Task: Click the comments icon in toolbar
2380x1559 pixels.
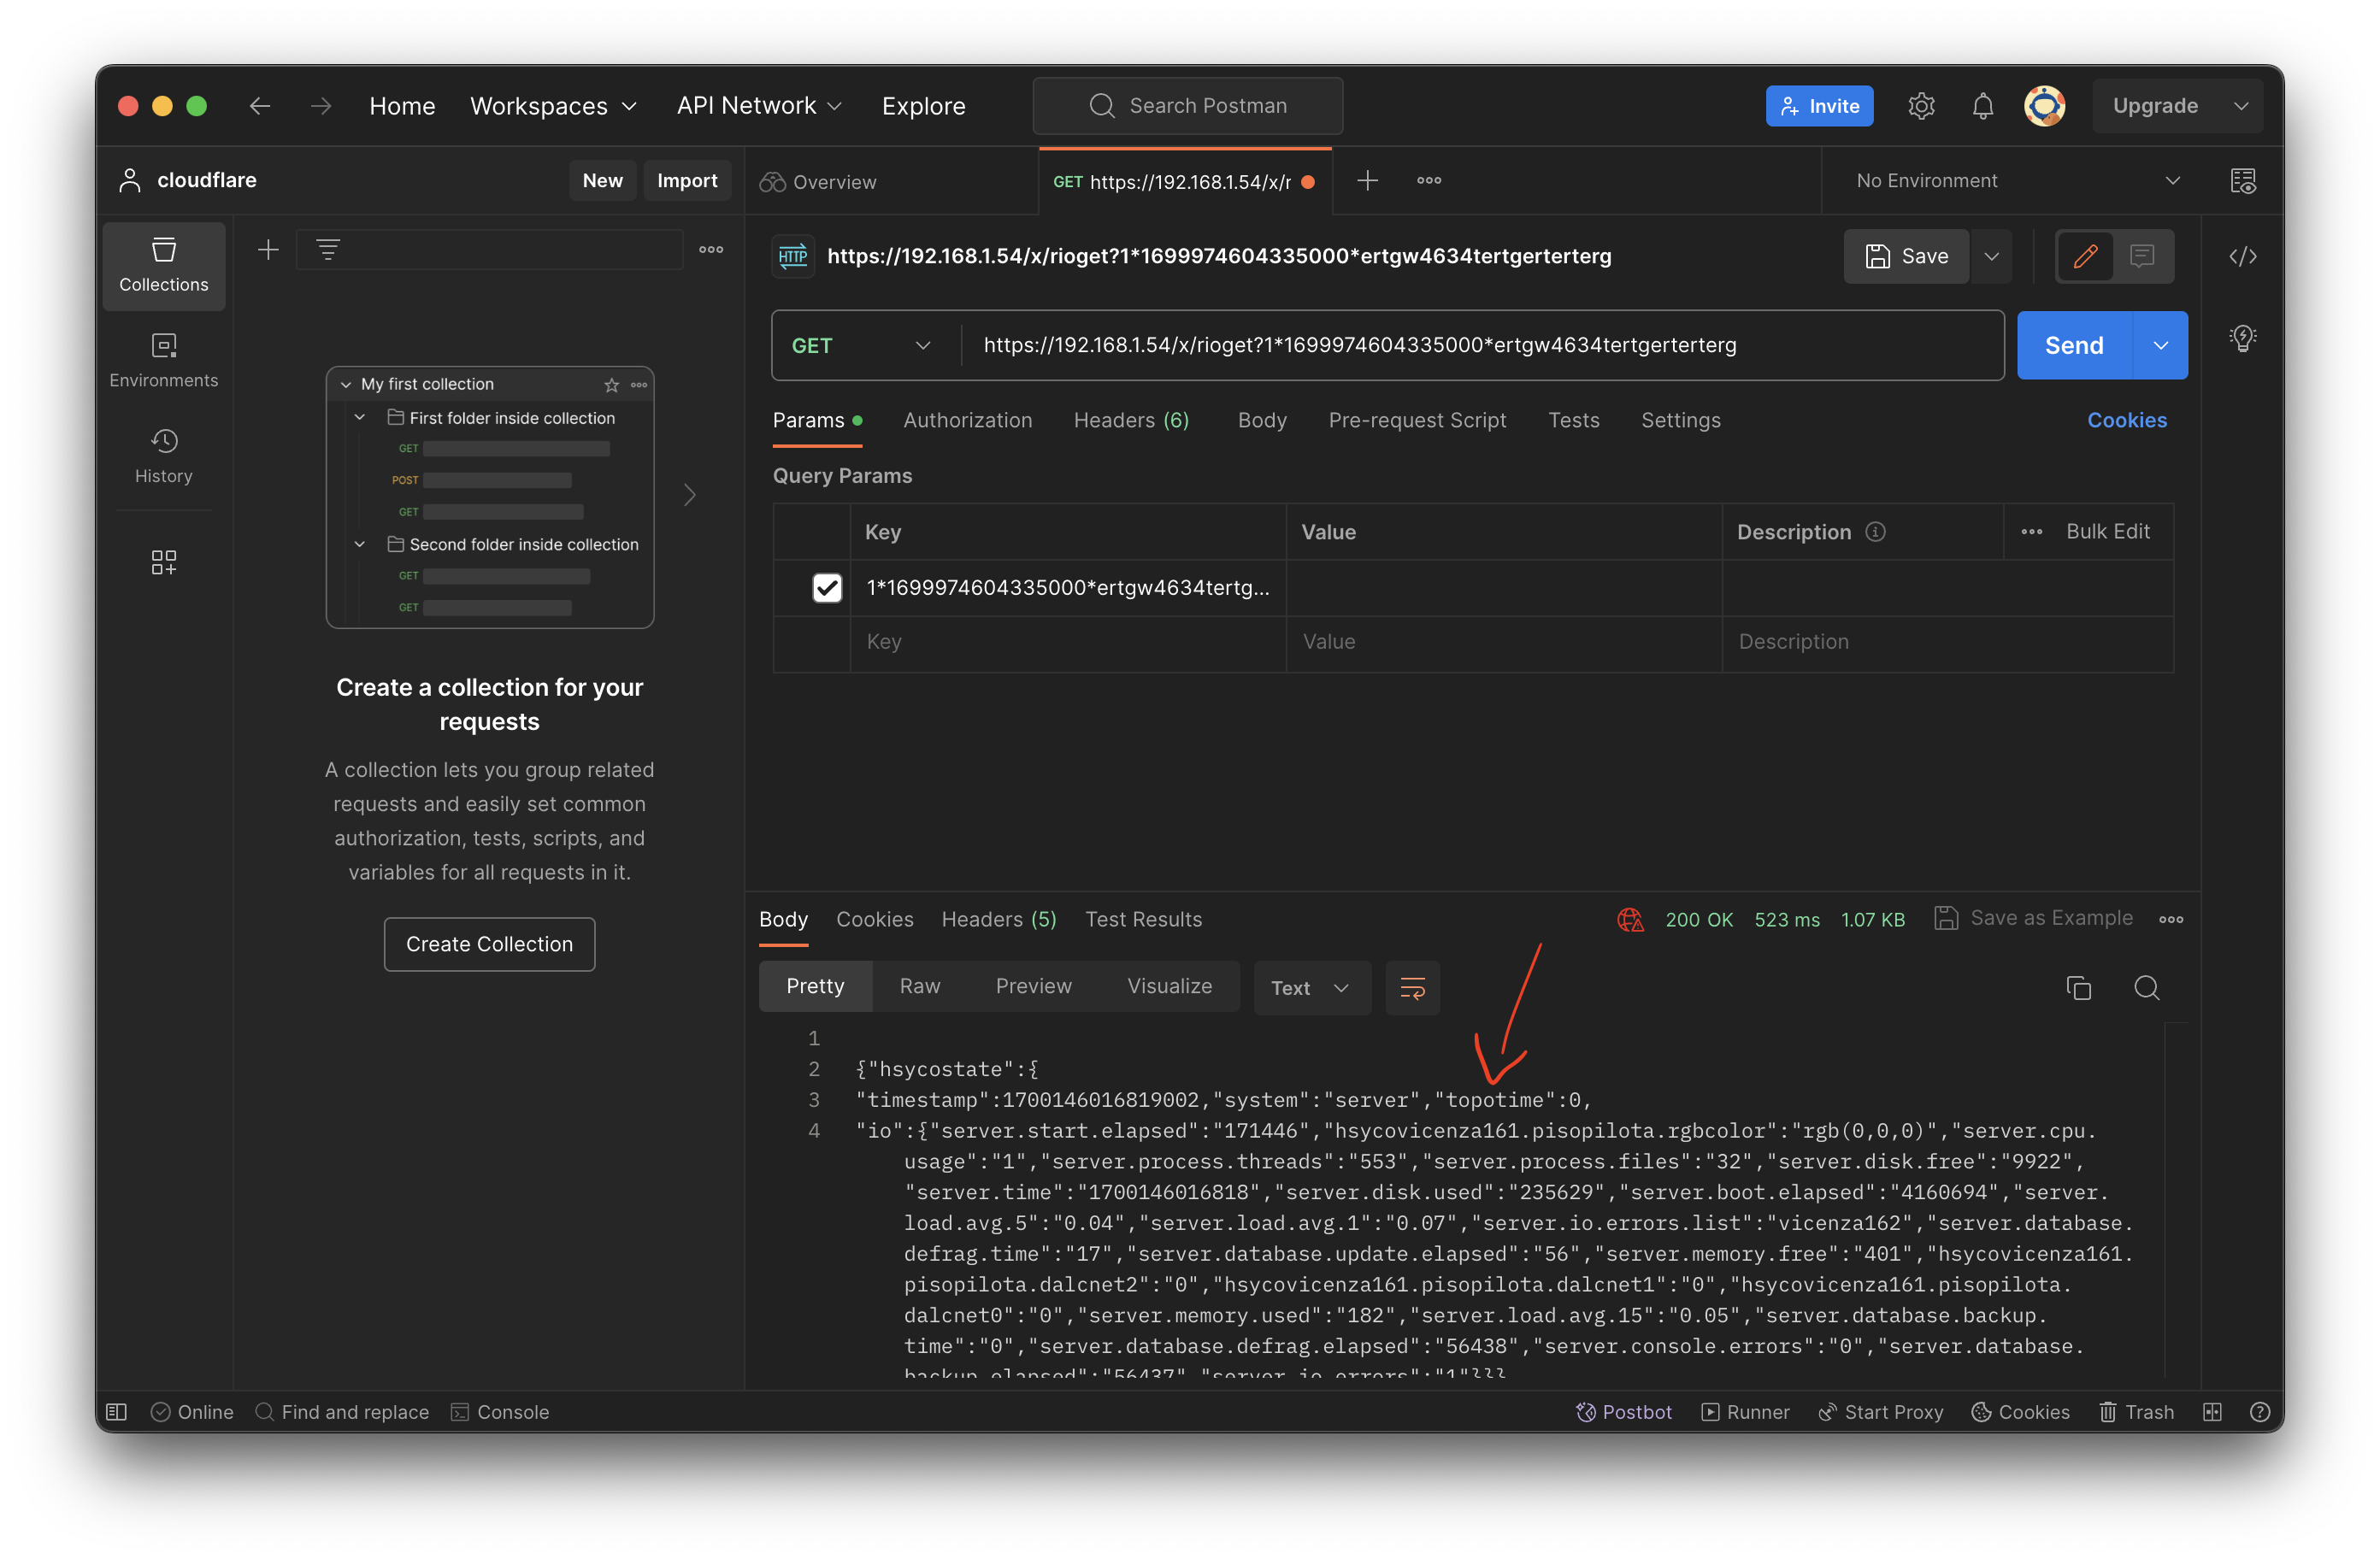Action: pos(2143,256)
